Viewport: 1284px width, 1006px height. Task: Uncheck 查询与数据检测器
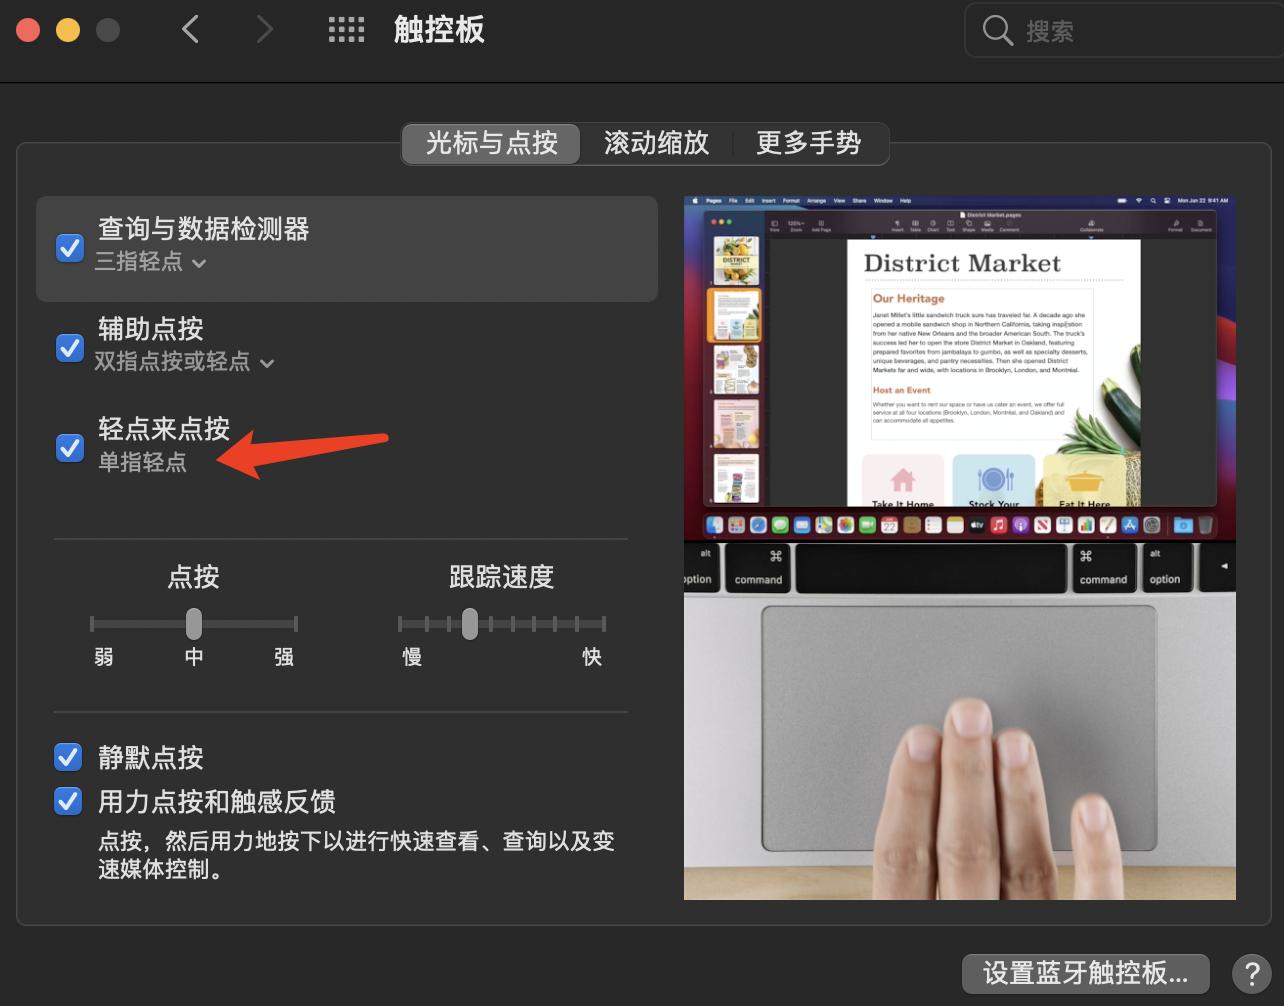tap(69, 247)
